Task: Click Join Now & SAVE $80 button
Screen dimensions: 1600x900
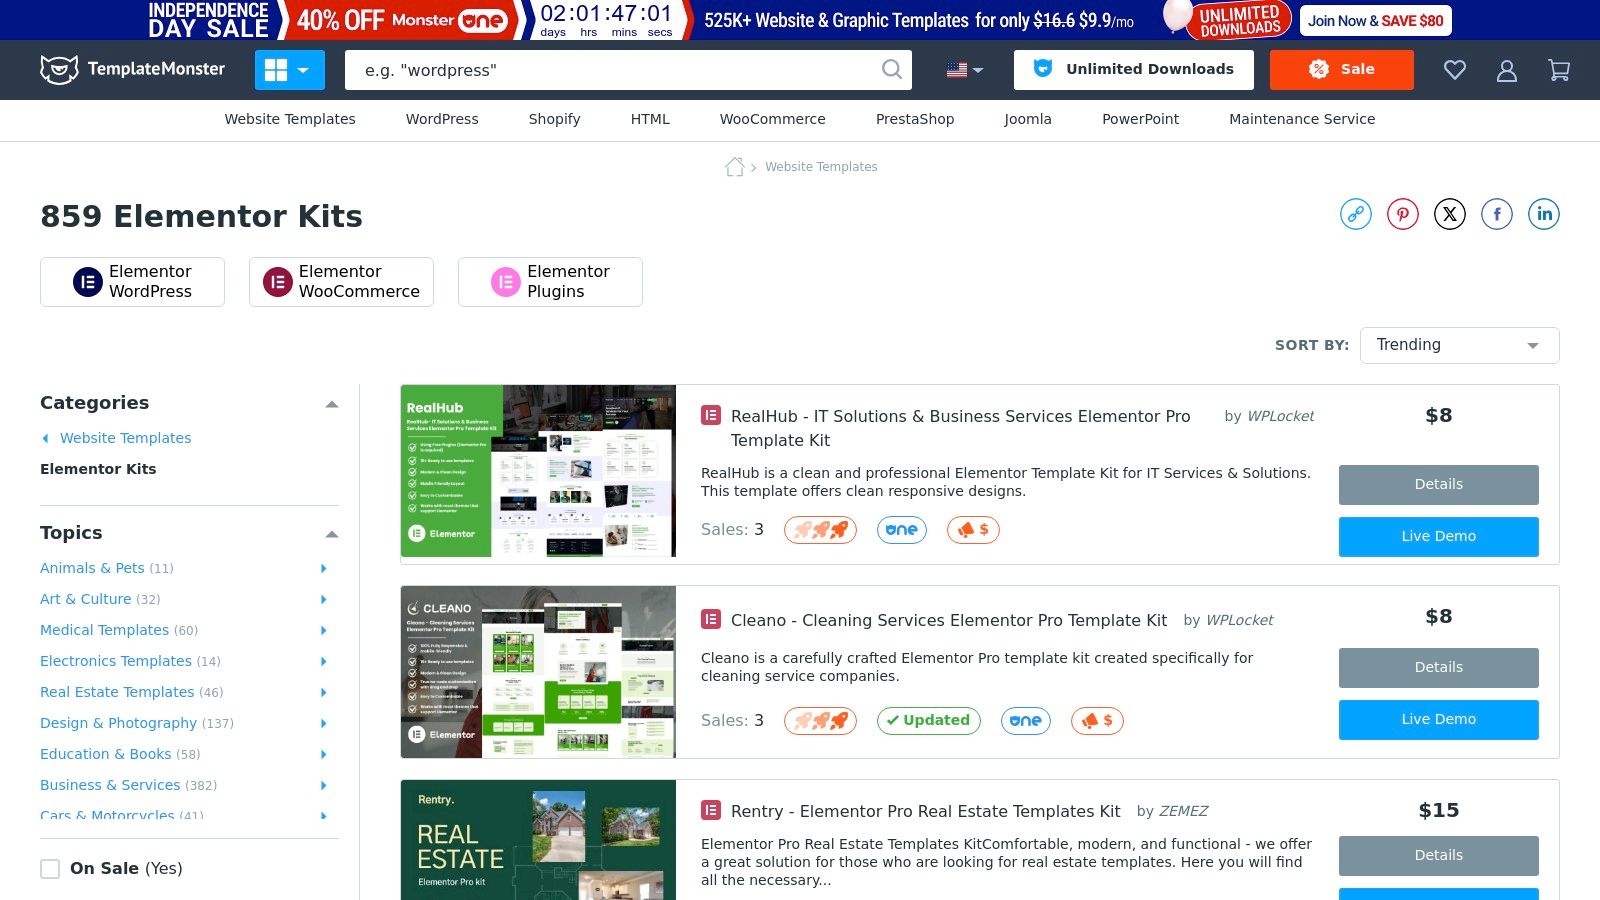Action: [1376, 20]
